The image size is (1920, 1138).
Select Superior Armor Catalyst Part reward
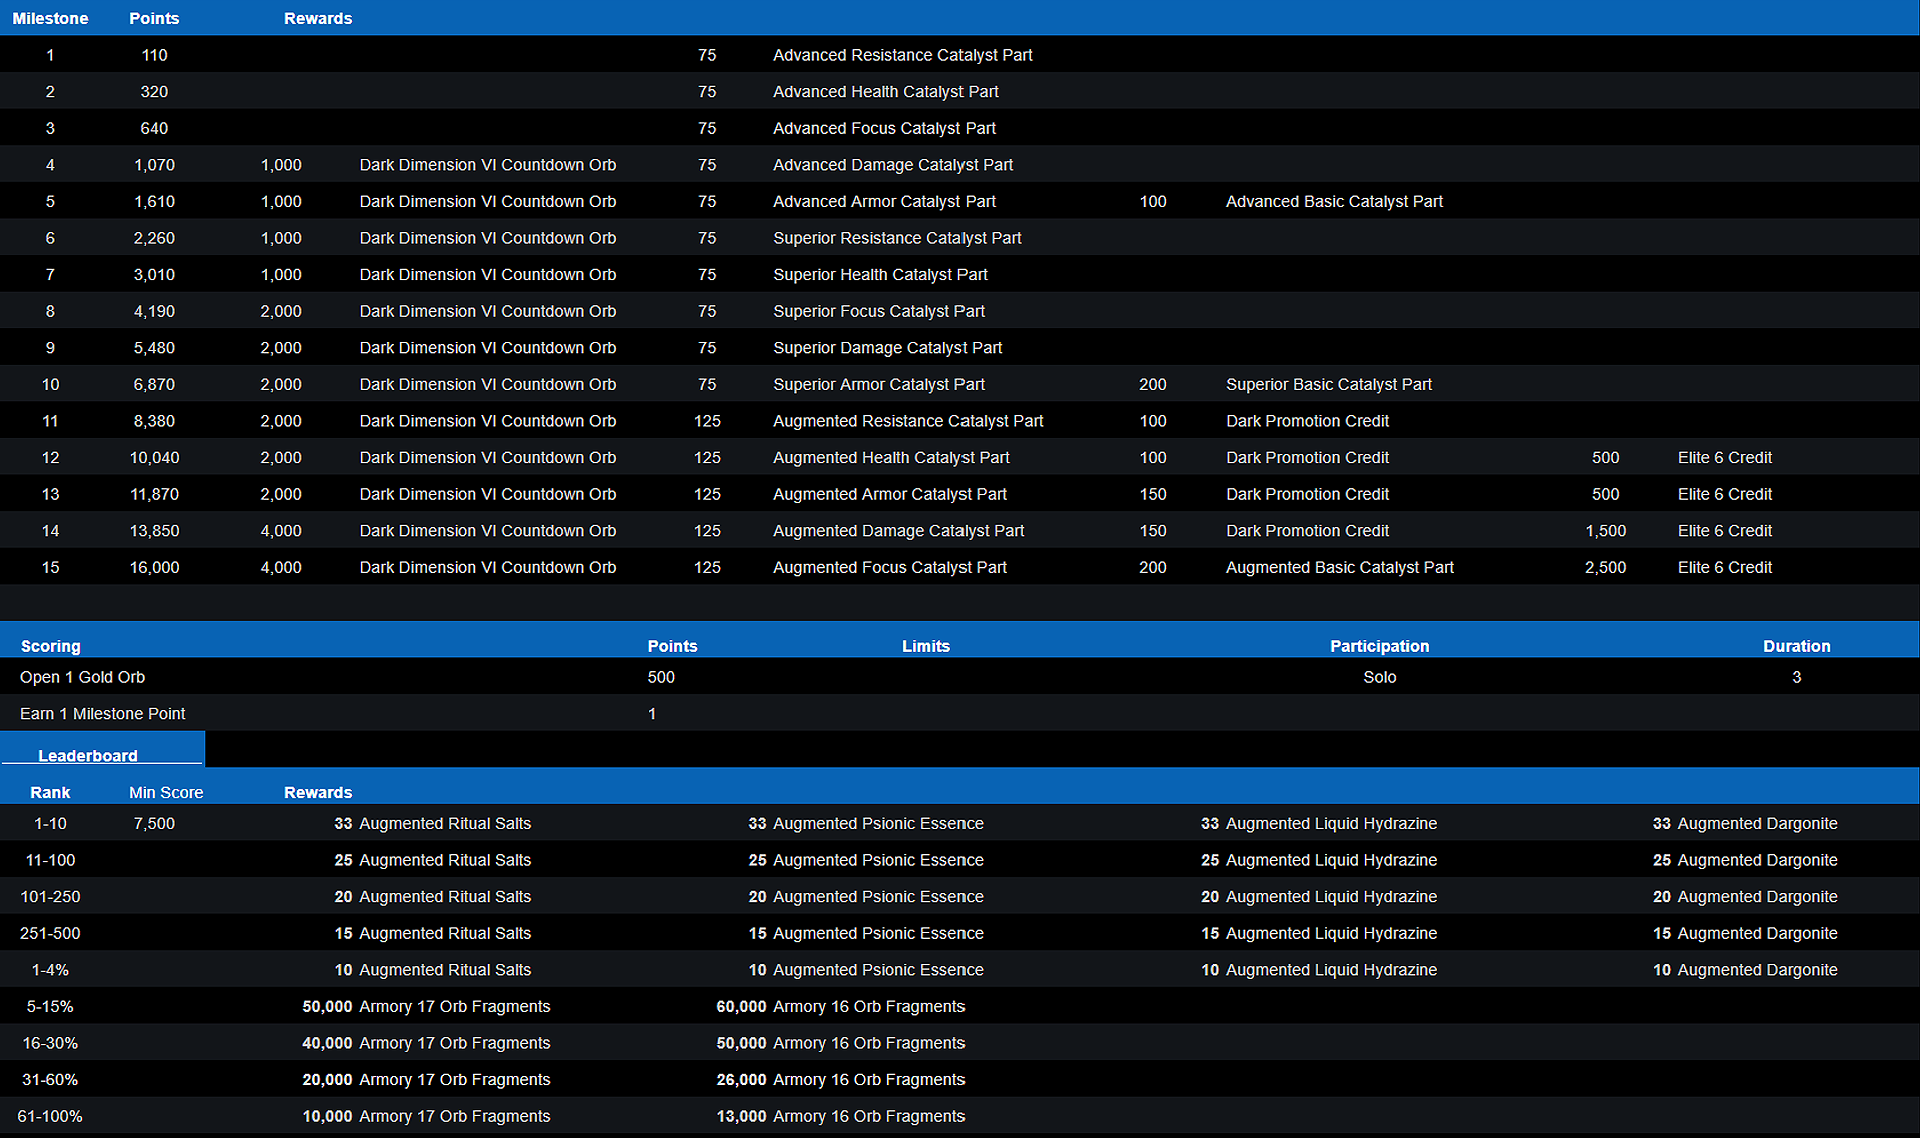click(879, 384)
